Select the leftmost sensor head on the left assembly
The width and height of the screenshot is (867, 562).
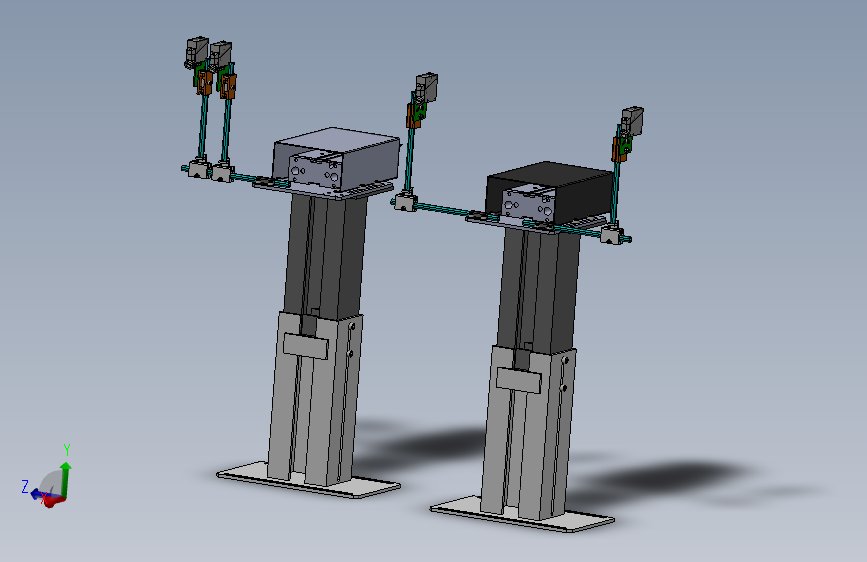pos(196,52)
